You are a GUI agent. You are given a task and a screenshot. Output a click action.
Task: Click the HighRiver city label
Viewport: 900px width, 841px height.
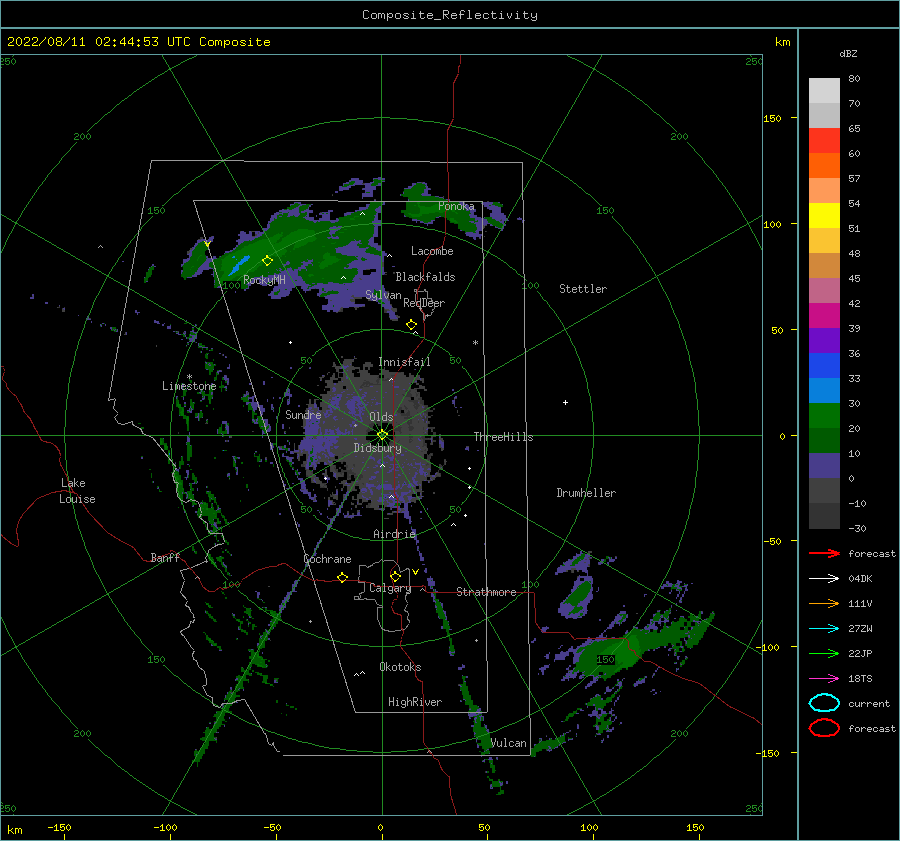pos(415,702)
